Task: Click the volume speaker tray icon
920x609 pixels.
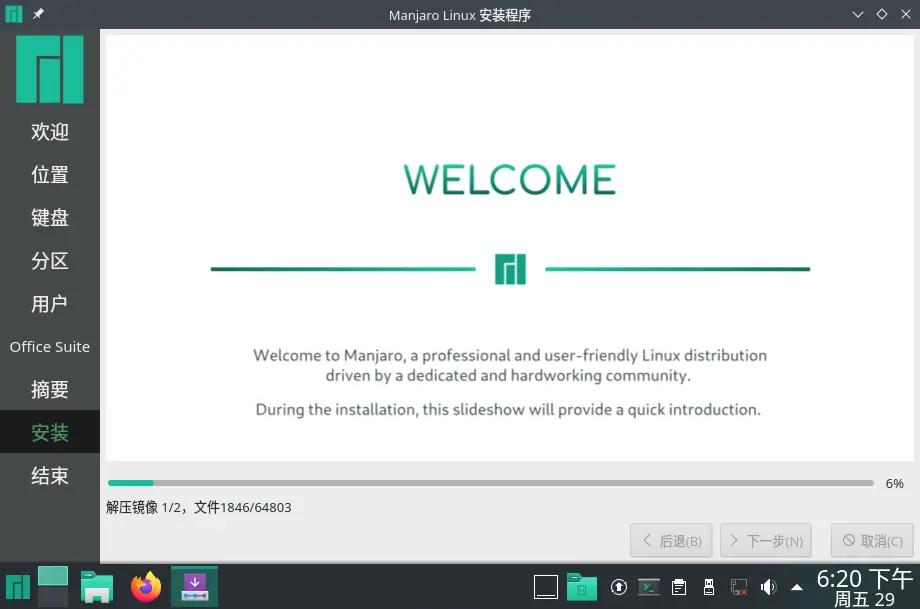Action: (x=768, y=587)
